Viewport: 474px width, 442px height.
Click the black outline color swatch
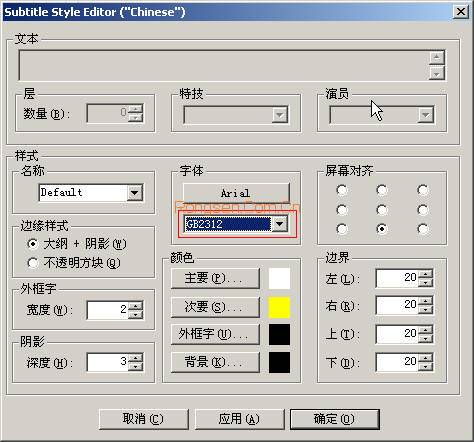pos(279,334)
